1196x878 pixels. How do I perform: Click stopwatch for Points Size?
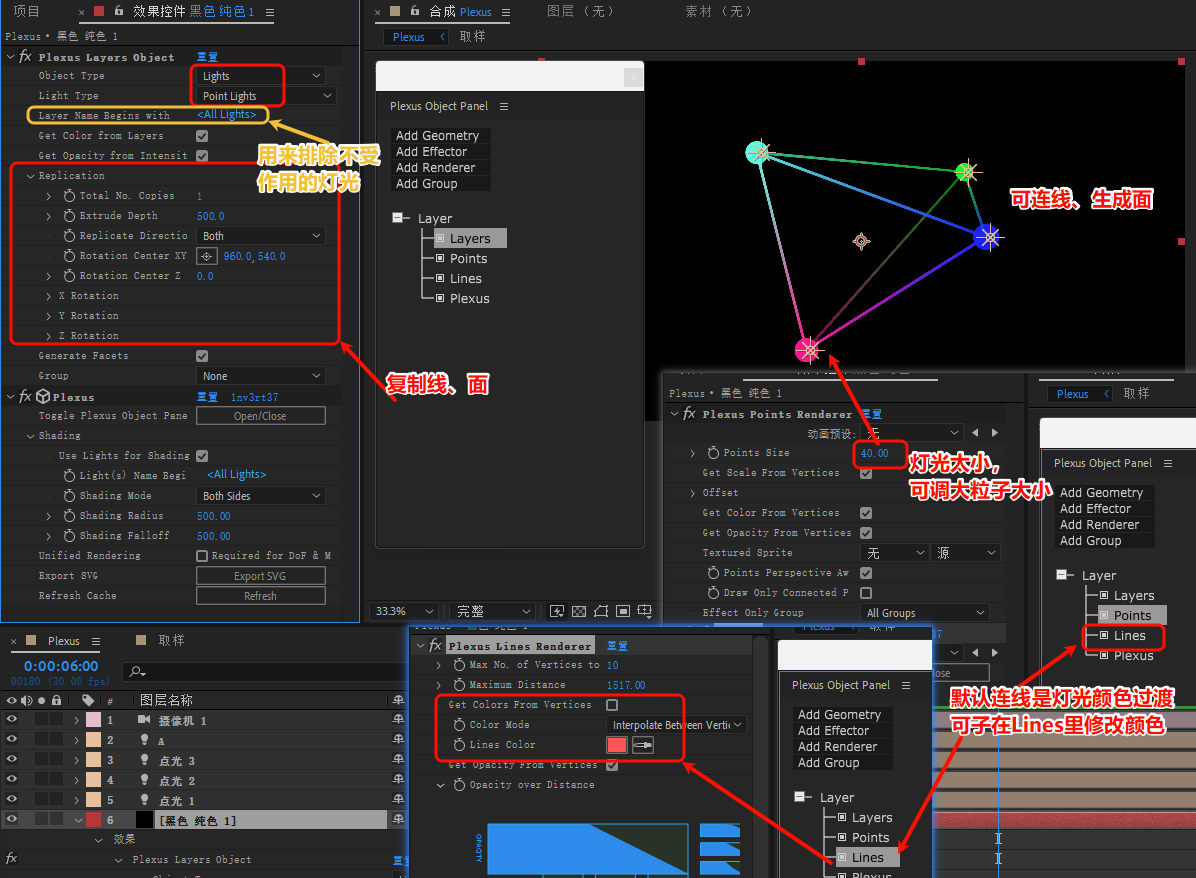[x=713, y=453]
